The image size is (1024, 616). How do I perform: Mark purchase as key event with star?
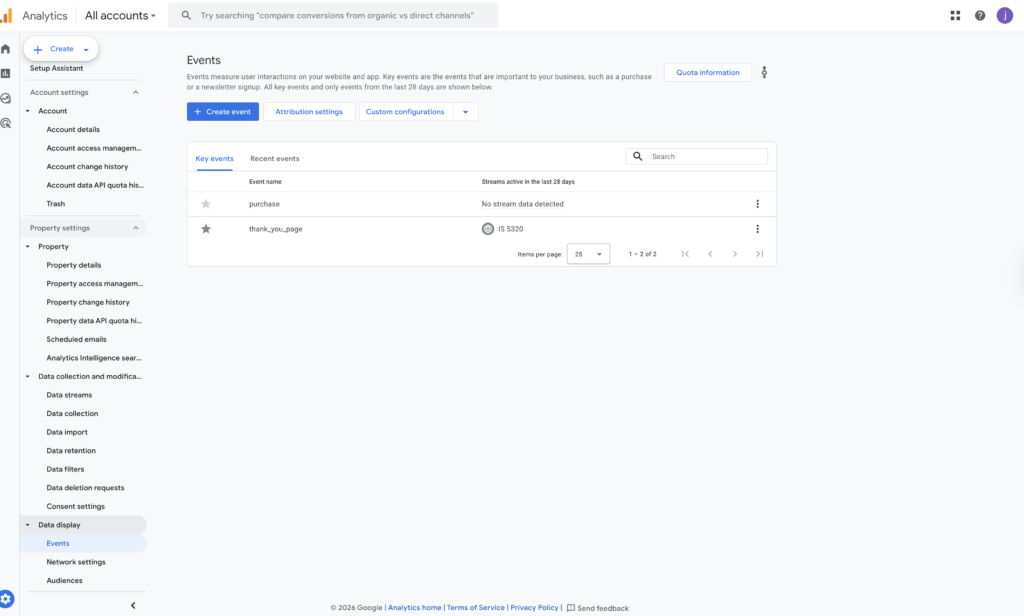click(206, 204)
